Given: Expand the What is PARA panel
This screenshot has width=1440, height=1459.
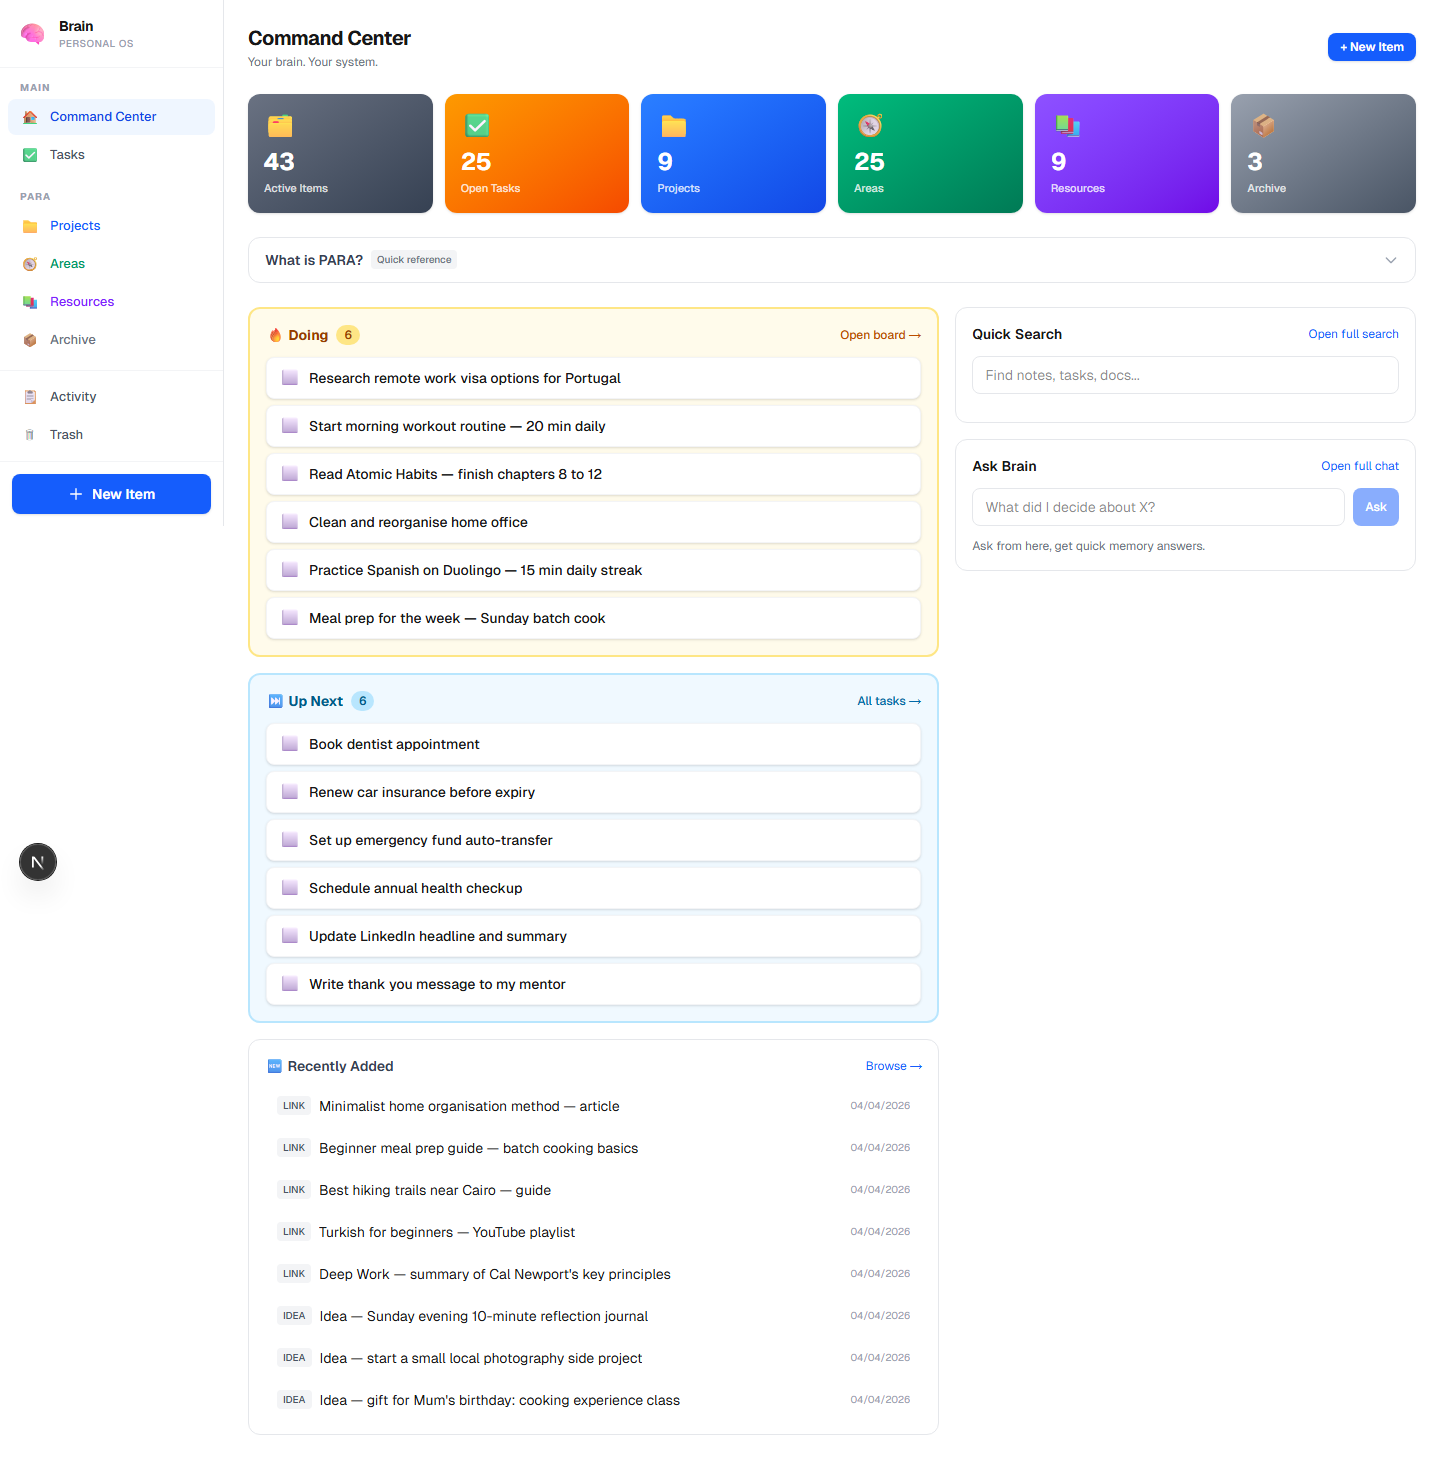Looking at the screenshot, I should 1390,259.
